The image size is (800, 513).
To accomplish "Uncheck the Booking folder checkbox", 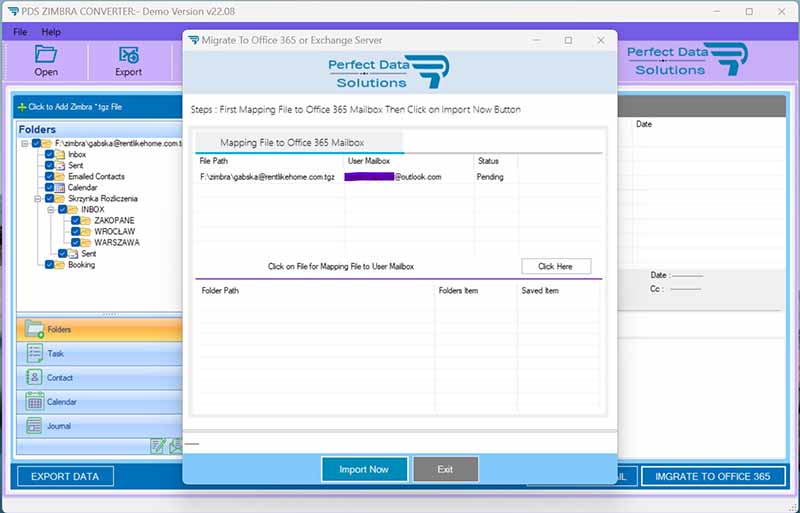I will point(49,264).
